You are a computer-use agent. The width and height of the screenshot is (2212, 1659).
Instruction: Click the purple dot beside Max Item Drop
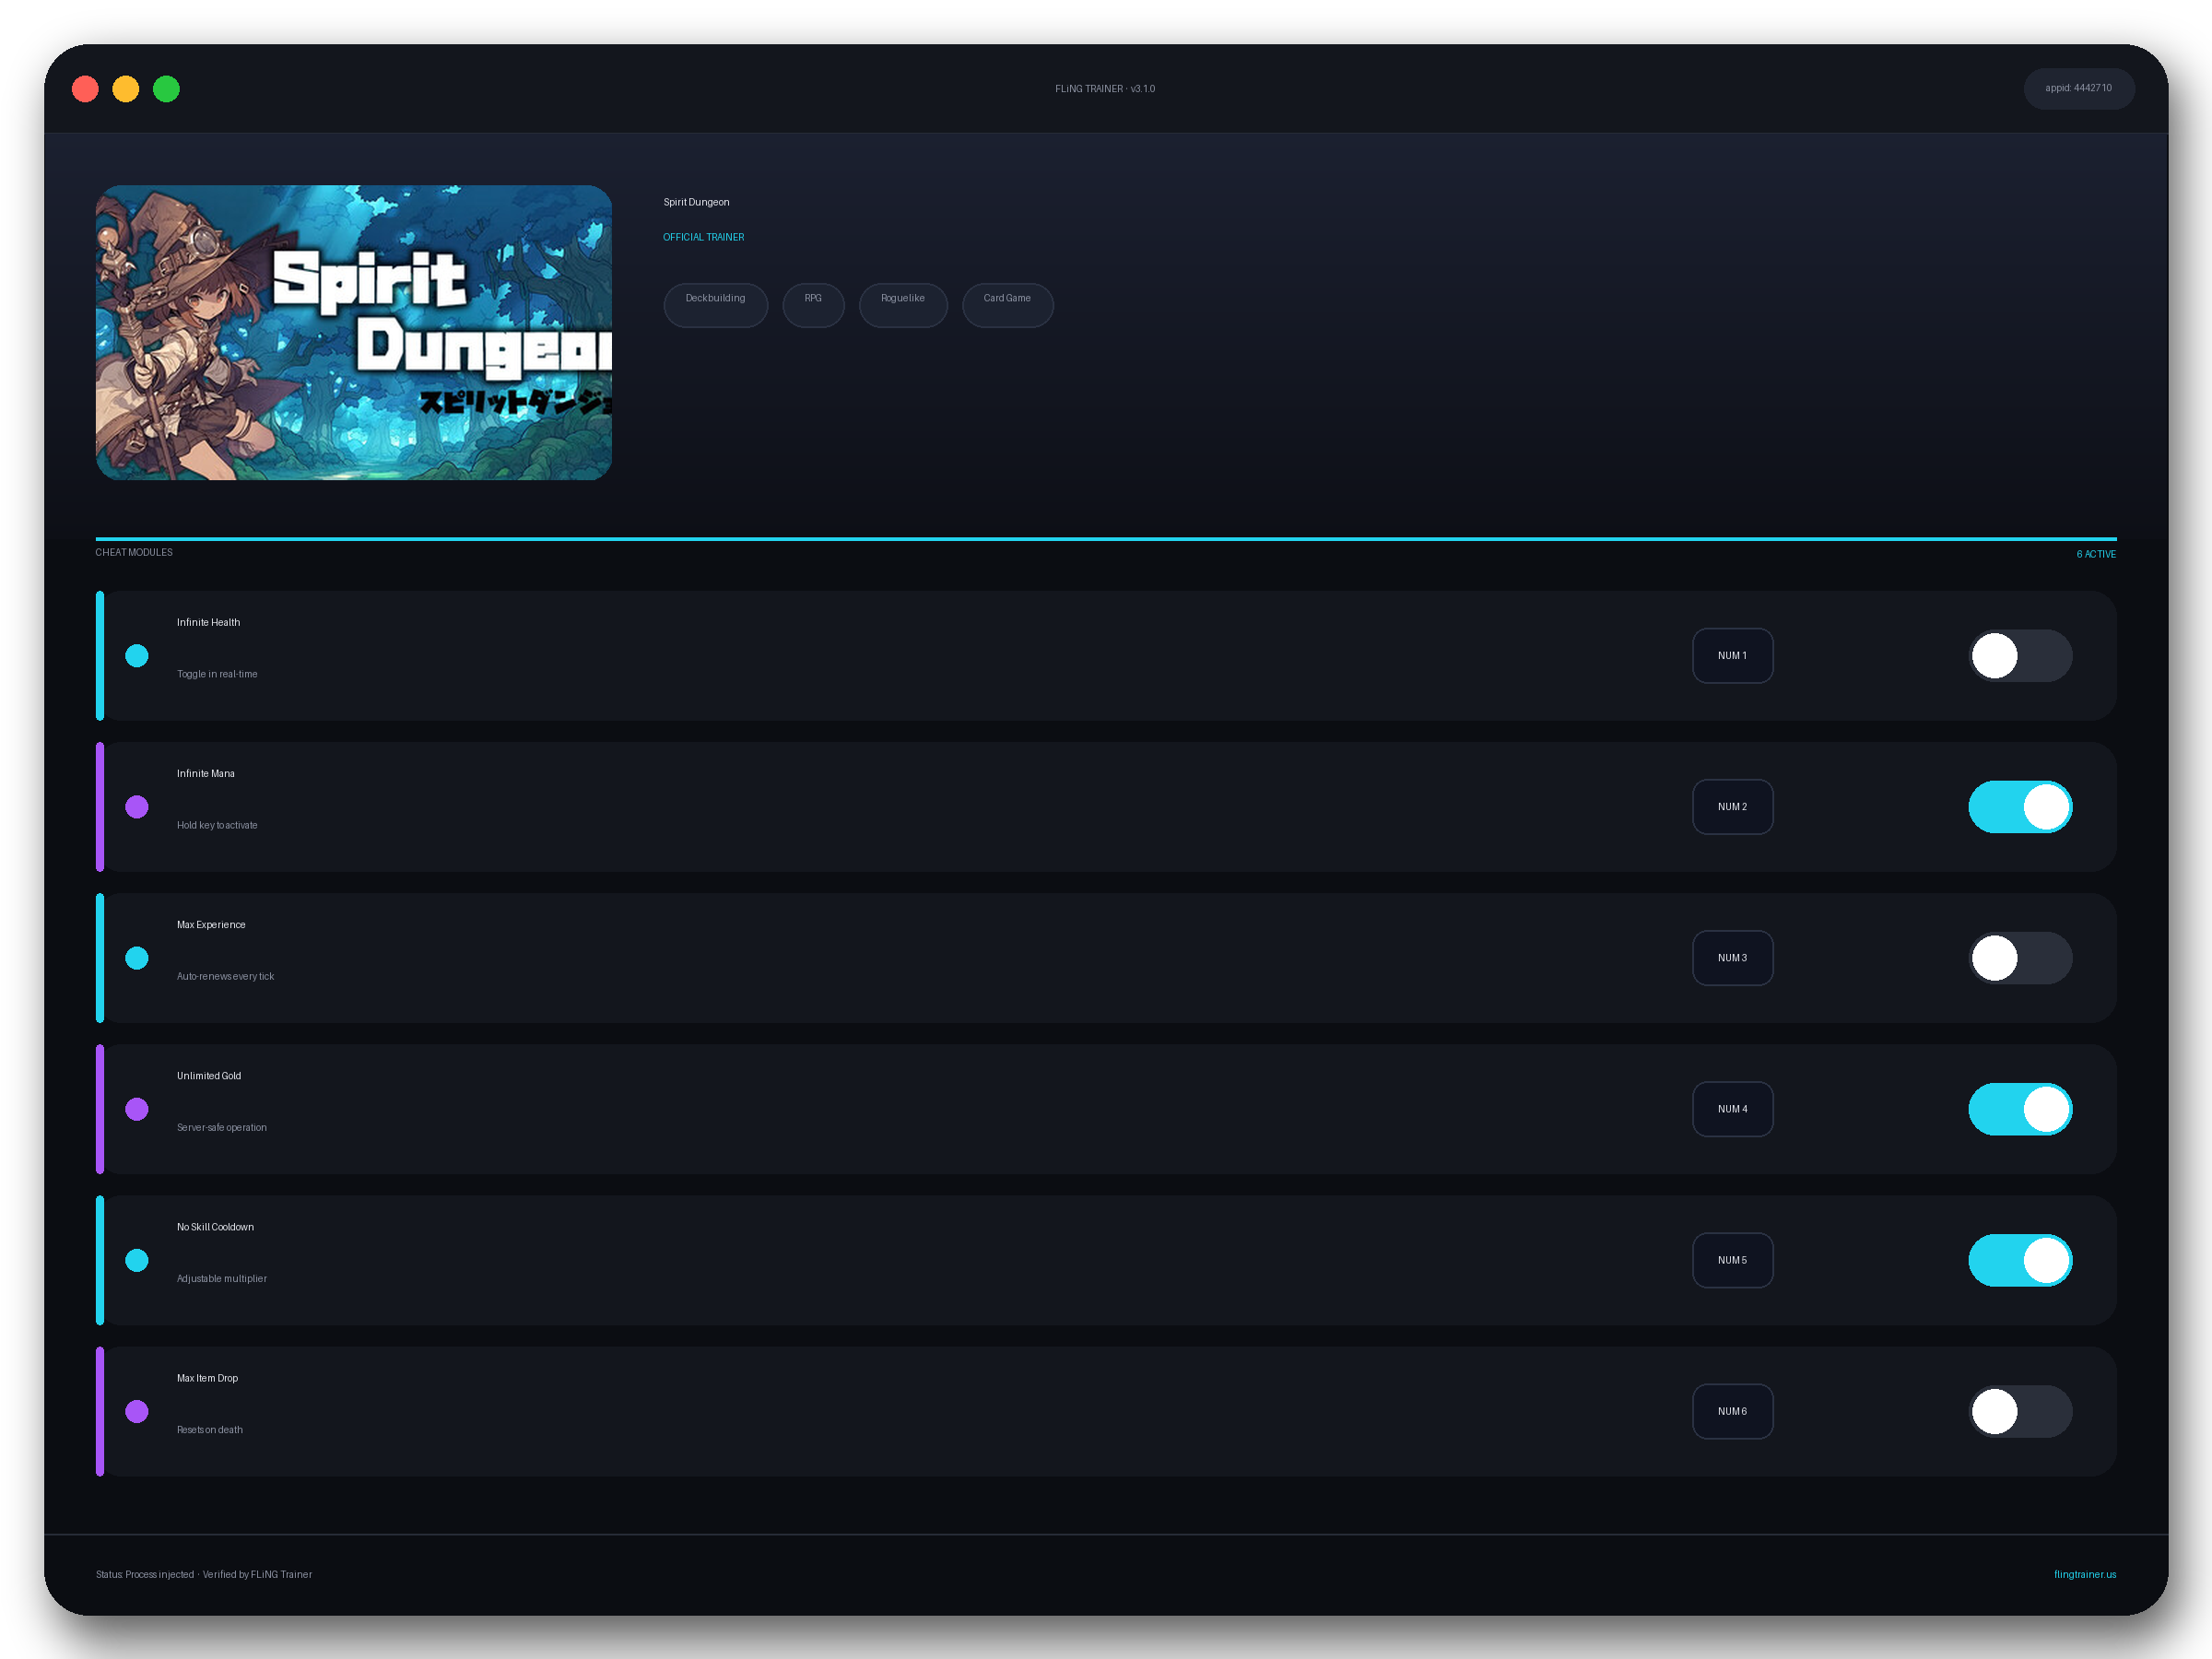[137, 1411]
